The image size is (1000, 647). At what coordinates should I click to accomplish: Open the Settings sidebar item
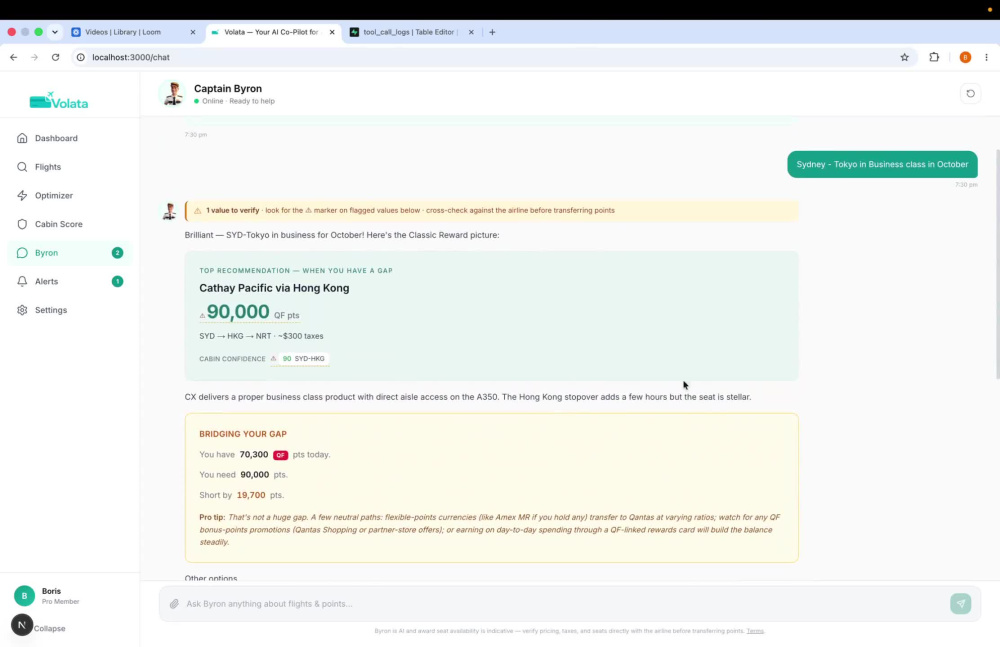point(70,310)
